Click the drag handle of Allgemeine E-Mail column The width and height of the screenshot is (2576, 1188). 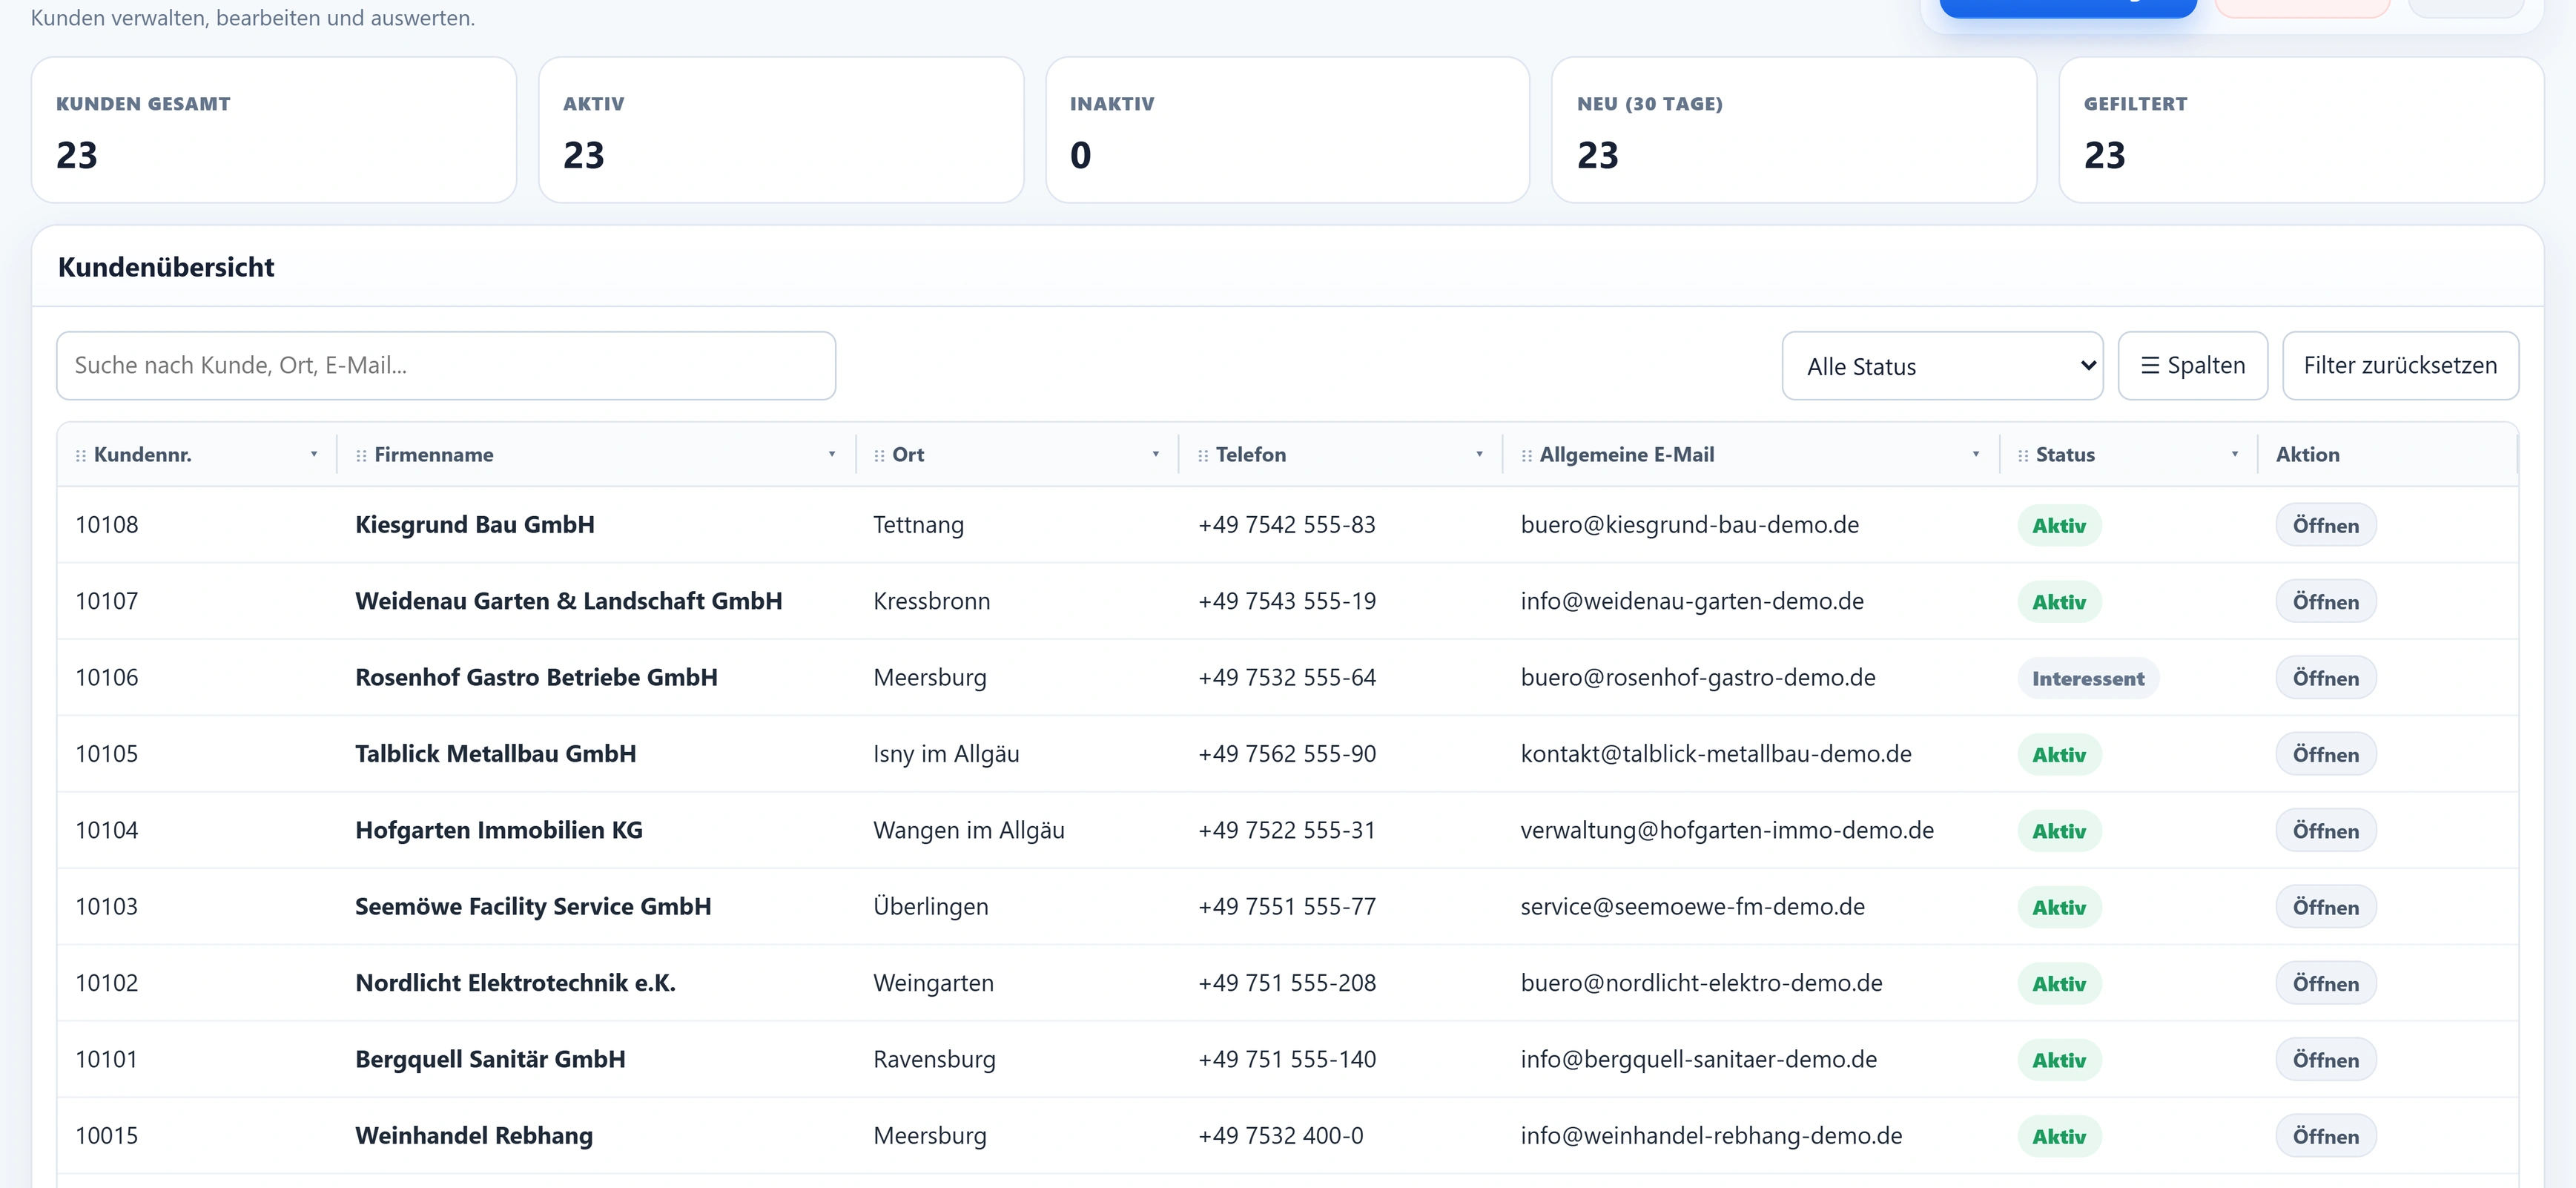[1526, 456]
